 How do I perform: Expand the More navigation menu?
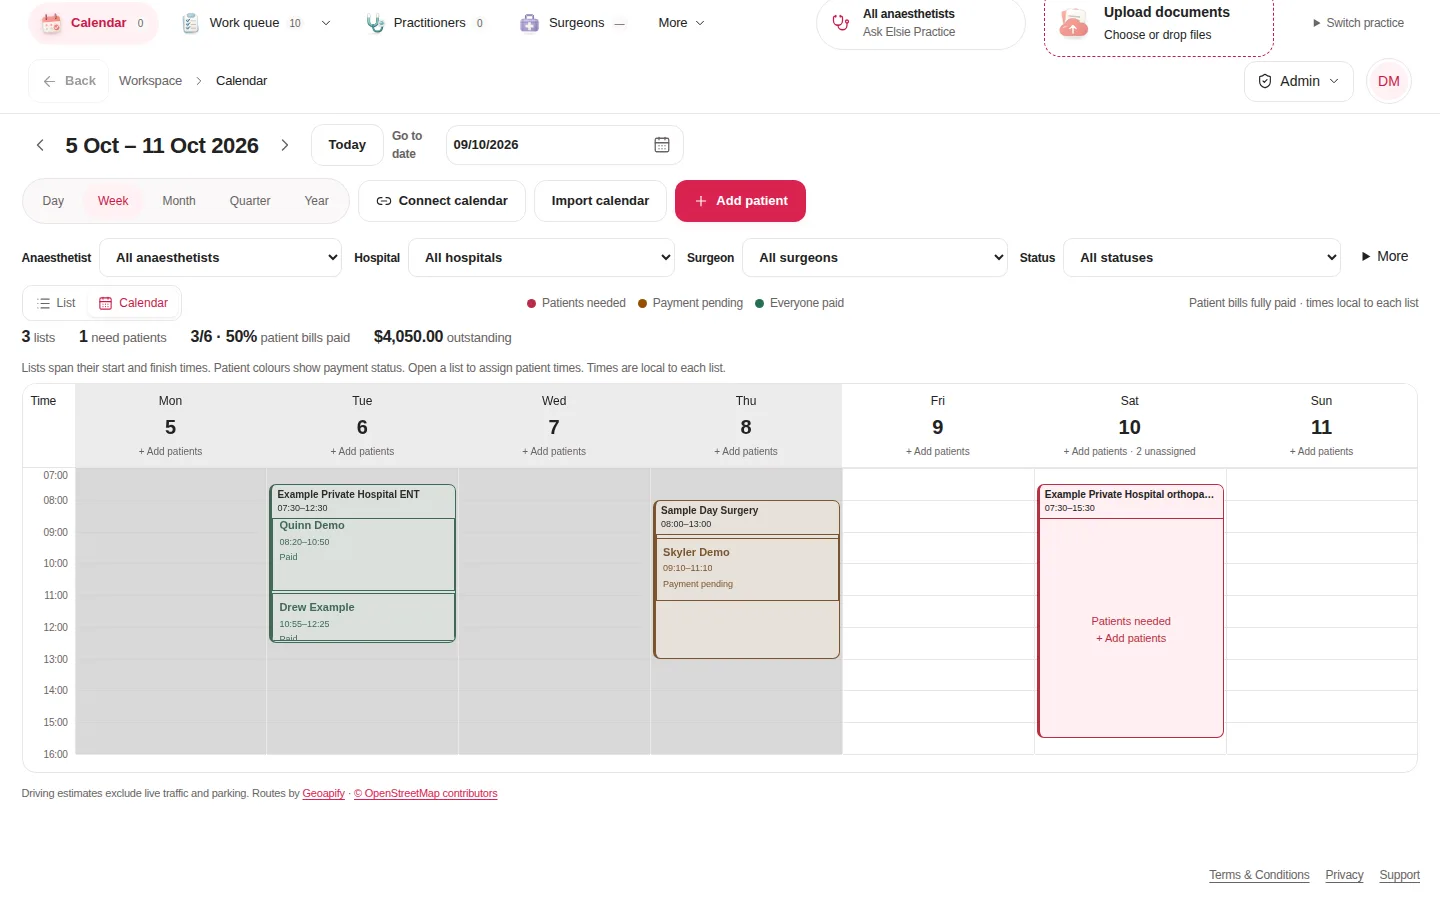click(682, 23)
